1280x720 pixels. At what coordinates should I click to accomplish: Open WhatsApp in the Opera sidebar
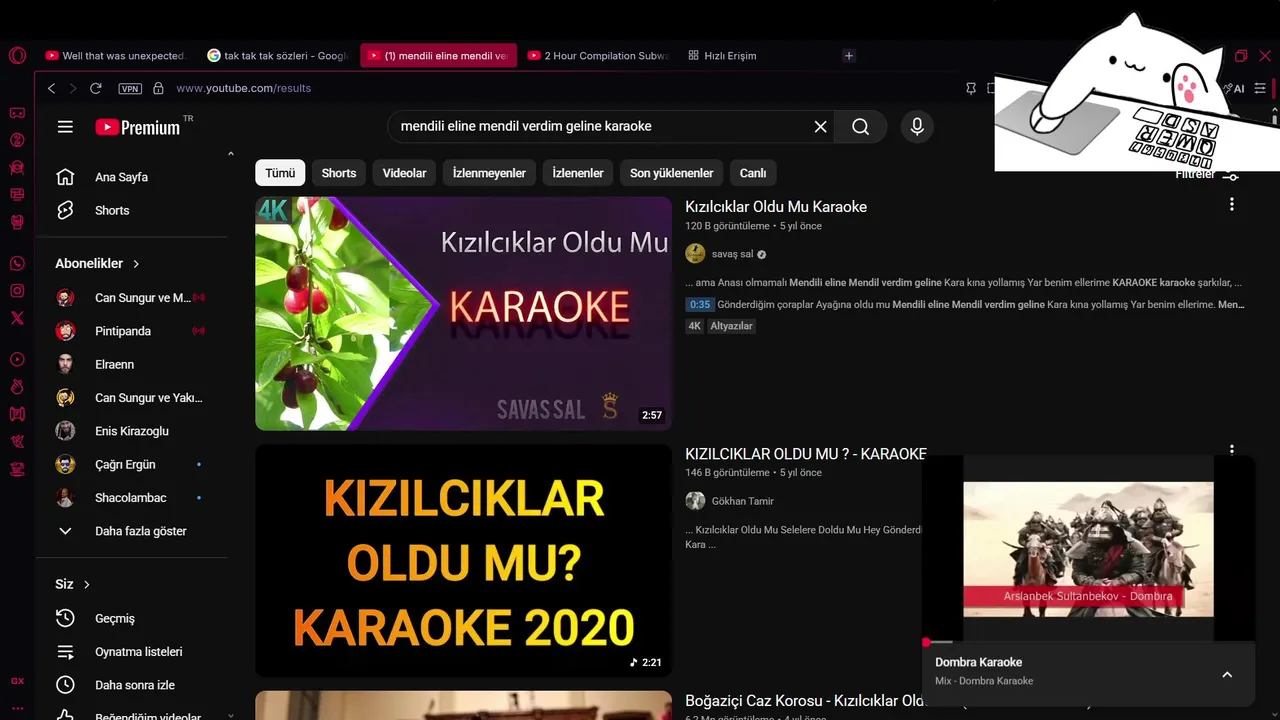(x=17, y=264)
